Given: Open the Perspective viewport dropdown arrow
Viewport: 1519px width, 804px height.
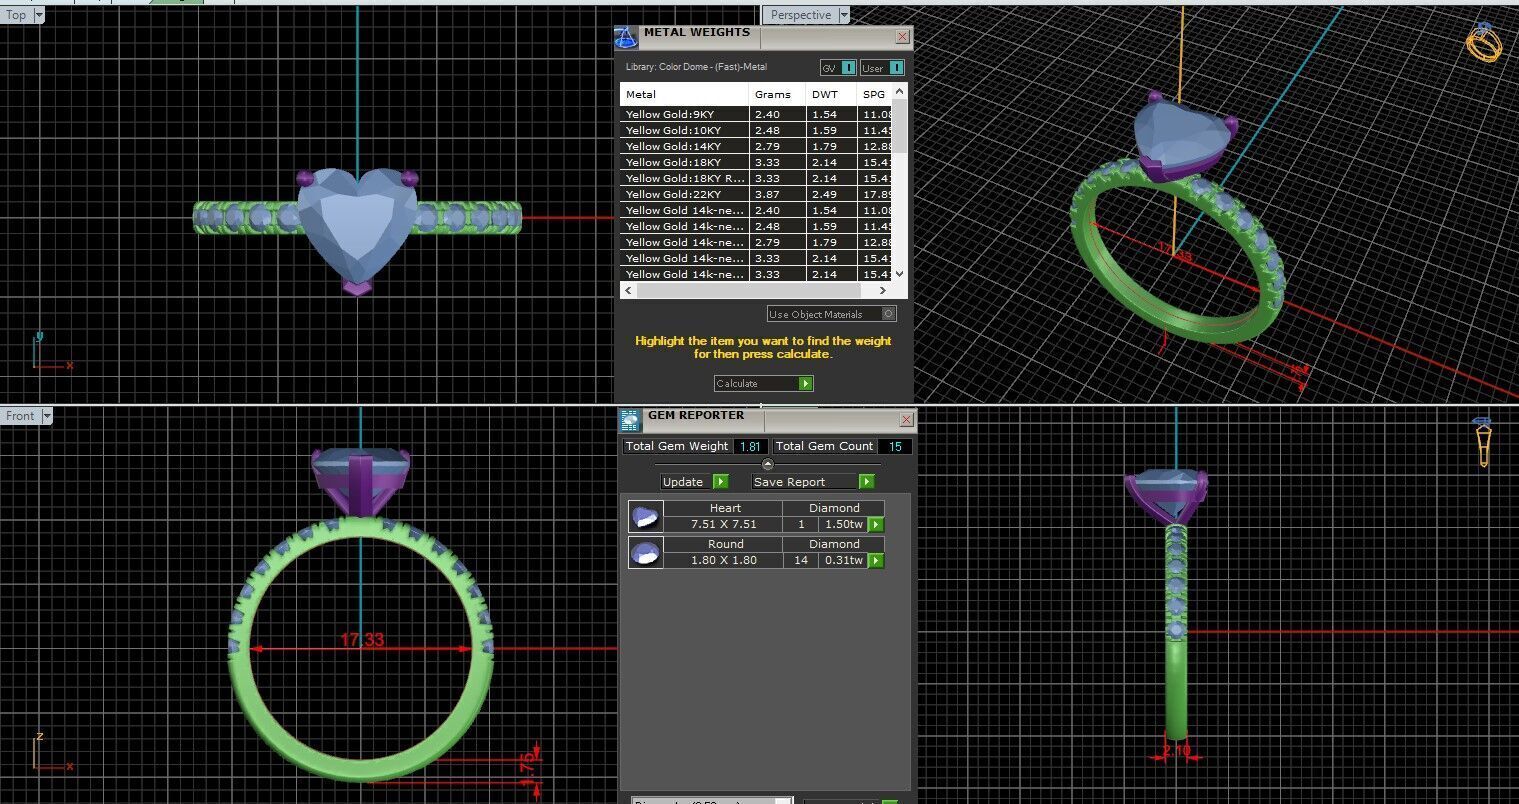Looking at the screenshot, I should coord(844,16).
